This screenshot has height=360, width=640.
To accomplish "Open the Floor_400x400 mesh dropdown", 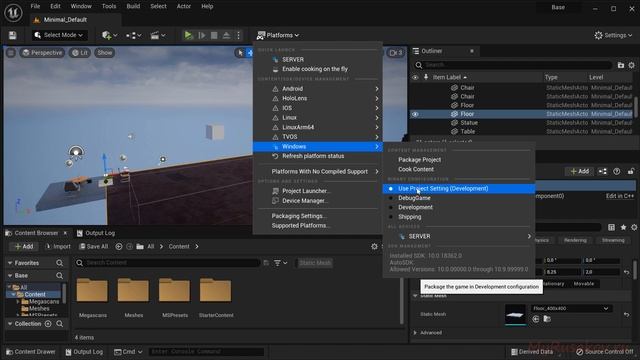I will 571,309.
